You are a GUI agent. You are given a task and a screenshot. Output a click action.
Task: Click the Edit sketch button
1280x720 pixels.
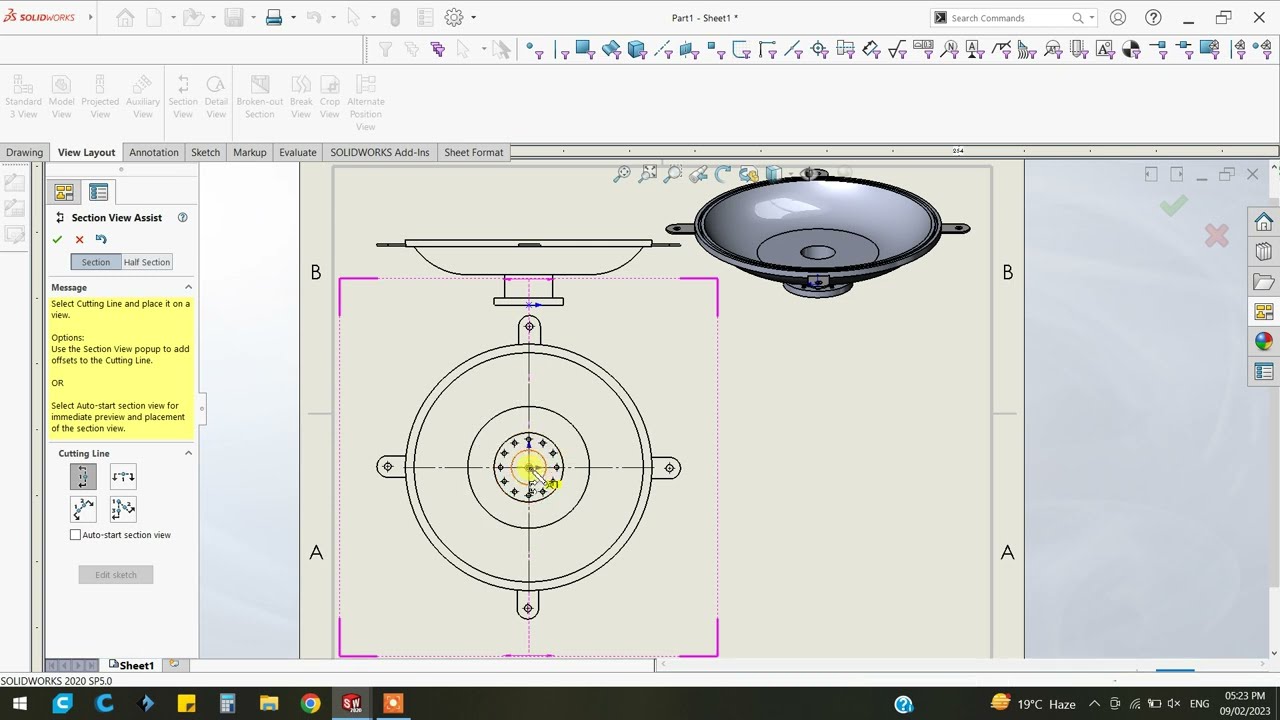point(116,575)
